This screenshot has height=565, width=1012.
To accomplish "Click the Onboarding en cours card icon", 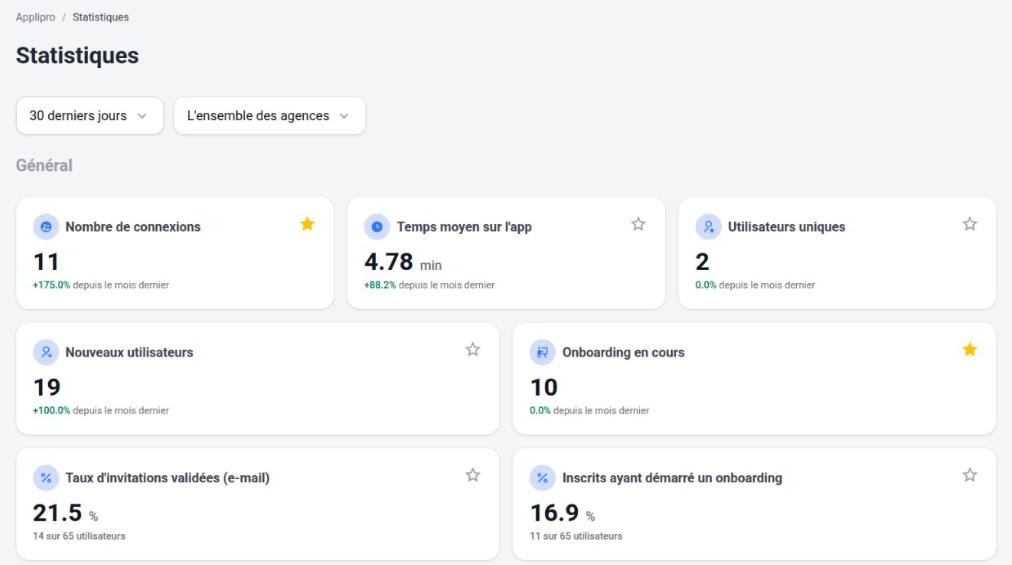I will (542, 352).
